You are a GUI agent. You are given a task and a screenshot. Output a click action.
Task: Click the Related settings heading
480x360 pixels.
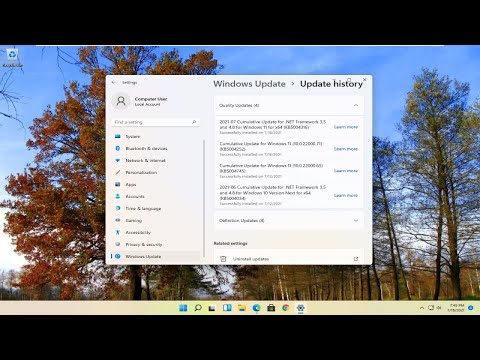231,243
